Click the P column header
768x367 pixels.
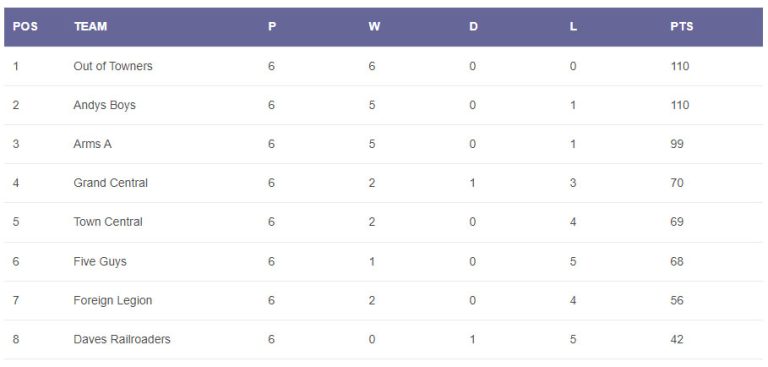(x=272, y=27)
